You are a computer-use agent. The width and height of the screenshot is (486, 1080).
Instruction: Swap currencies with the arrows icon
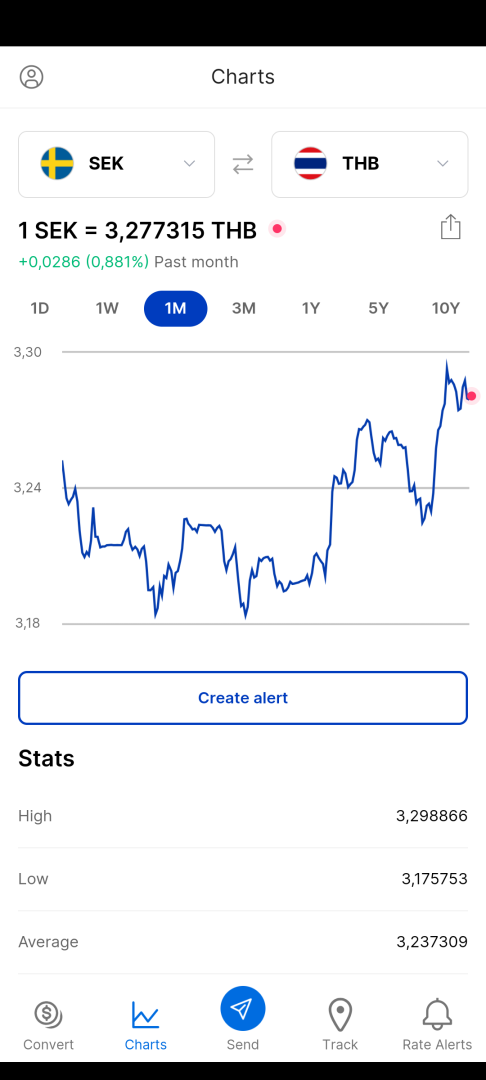click(243, 164)
